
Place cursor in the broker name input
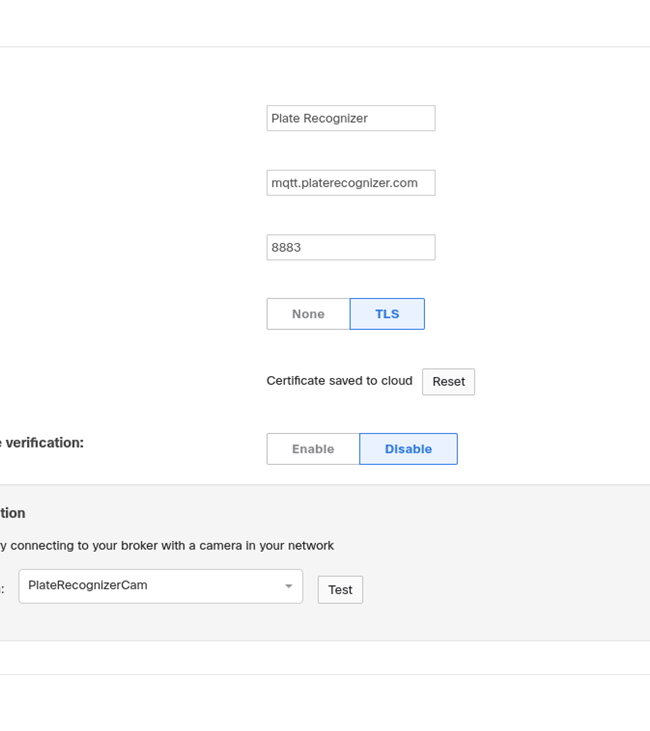[x=351, y=118]
